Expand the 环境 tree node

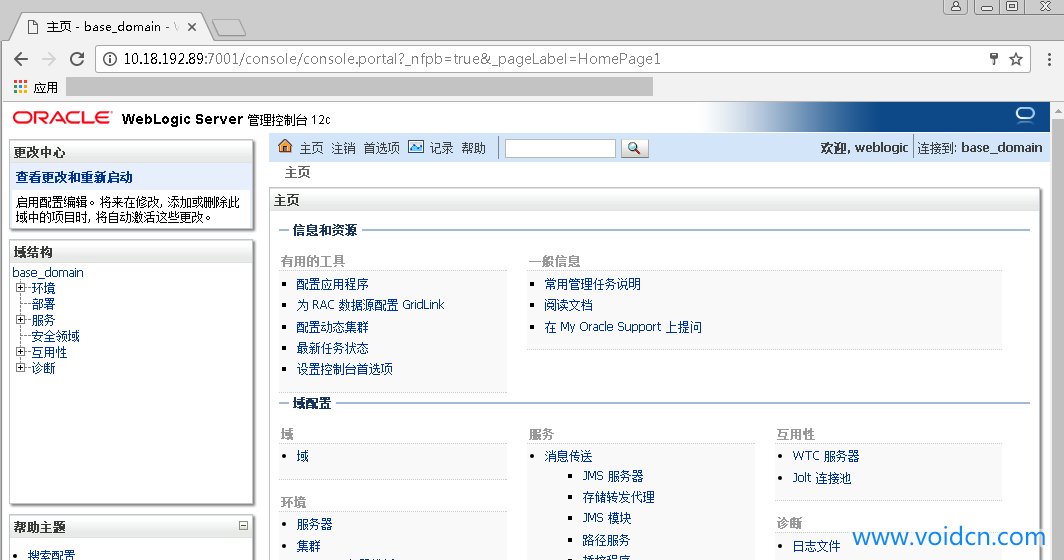(x=20, y=288)
